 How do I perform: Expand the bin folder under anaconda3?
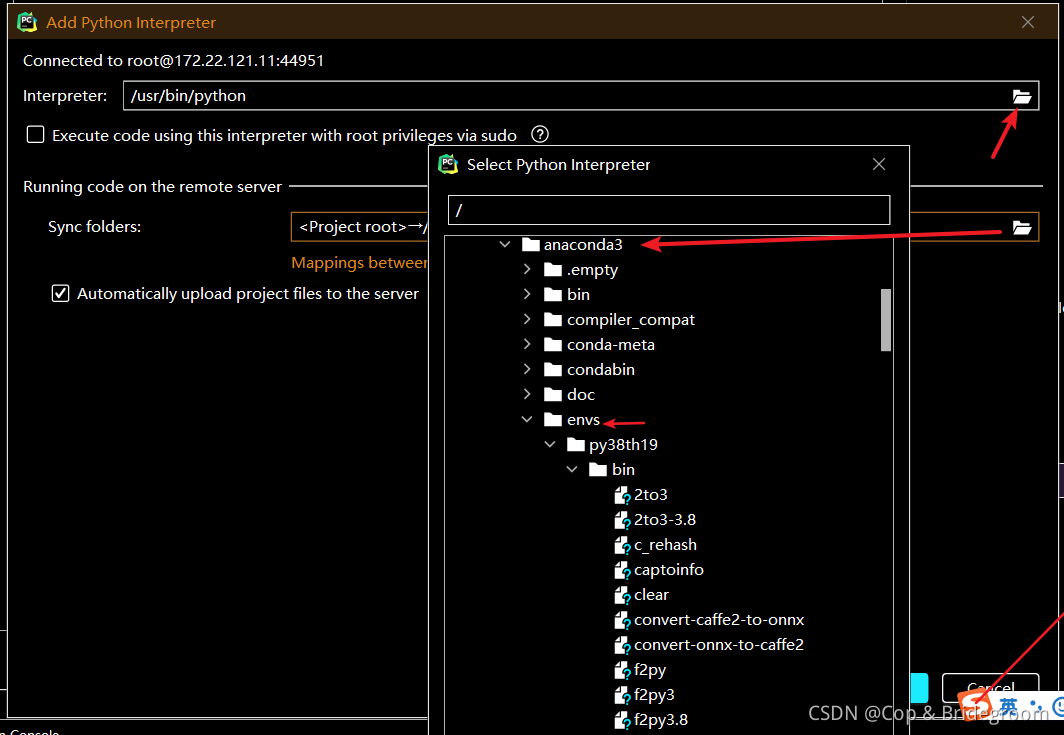coord(527,295)
